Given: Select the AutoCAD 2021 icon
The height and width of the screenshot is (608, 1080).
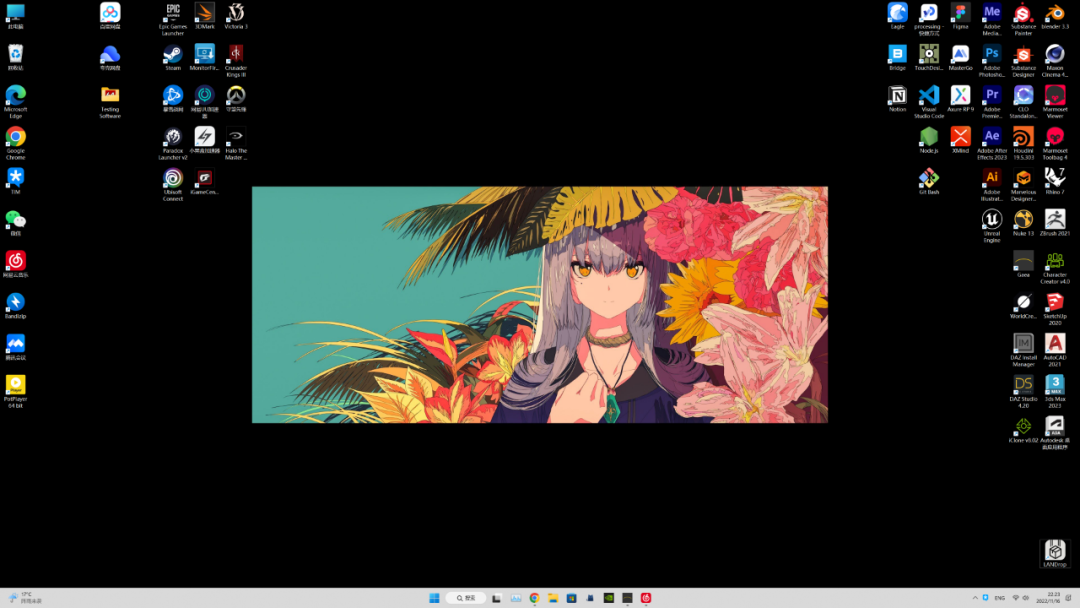Looking at the screenshot, I should click(1055, 350).
